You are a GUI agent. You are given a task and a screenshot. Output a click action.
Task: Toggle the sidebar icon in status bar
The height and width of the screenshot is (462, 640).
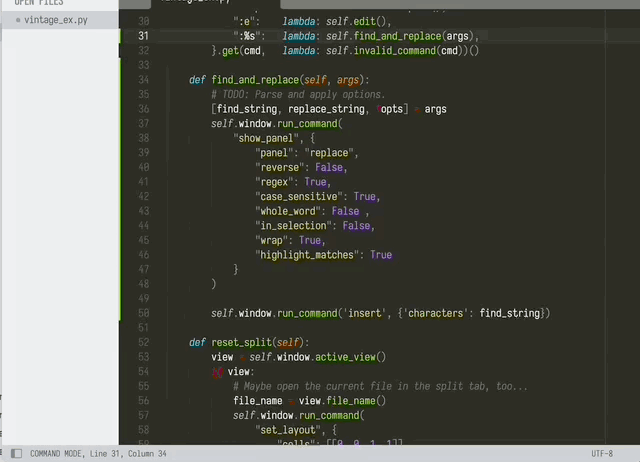coord(16,453)
